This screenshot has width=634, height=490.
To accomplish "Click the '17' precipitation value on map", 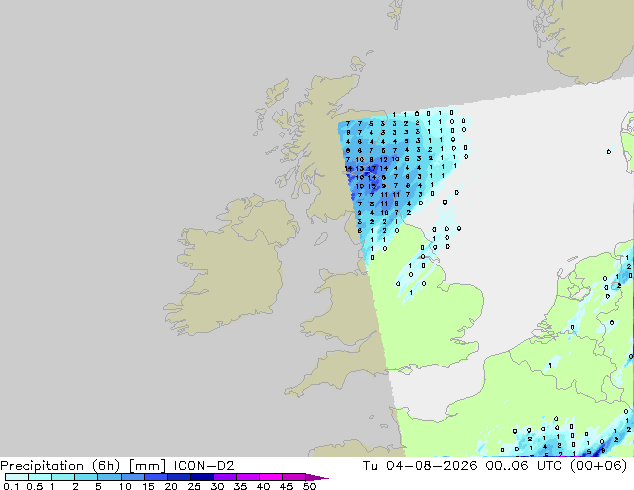I will (x=372, y=169).
